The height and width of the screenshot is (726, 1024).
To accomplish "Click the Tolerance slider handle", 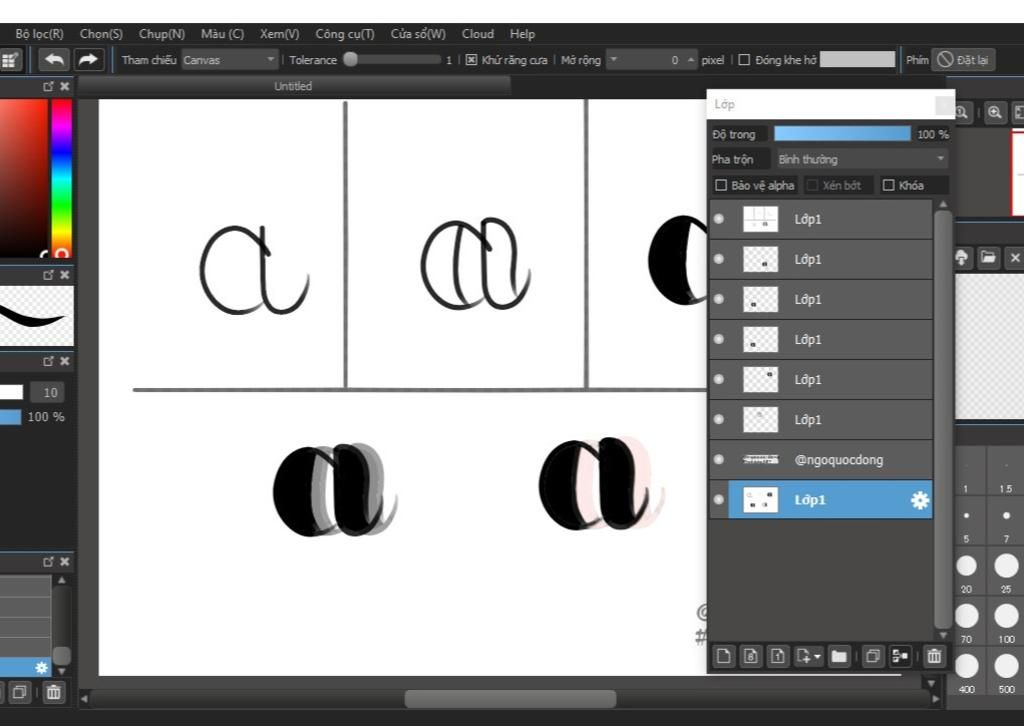I will click(x=351, y=59).
